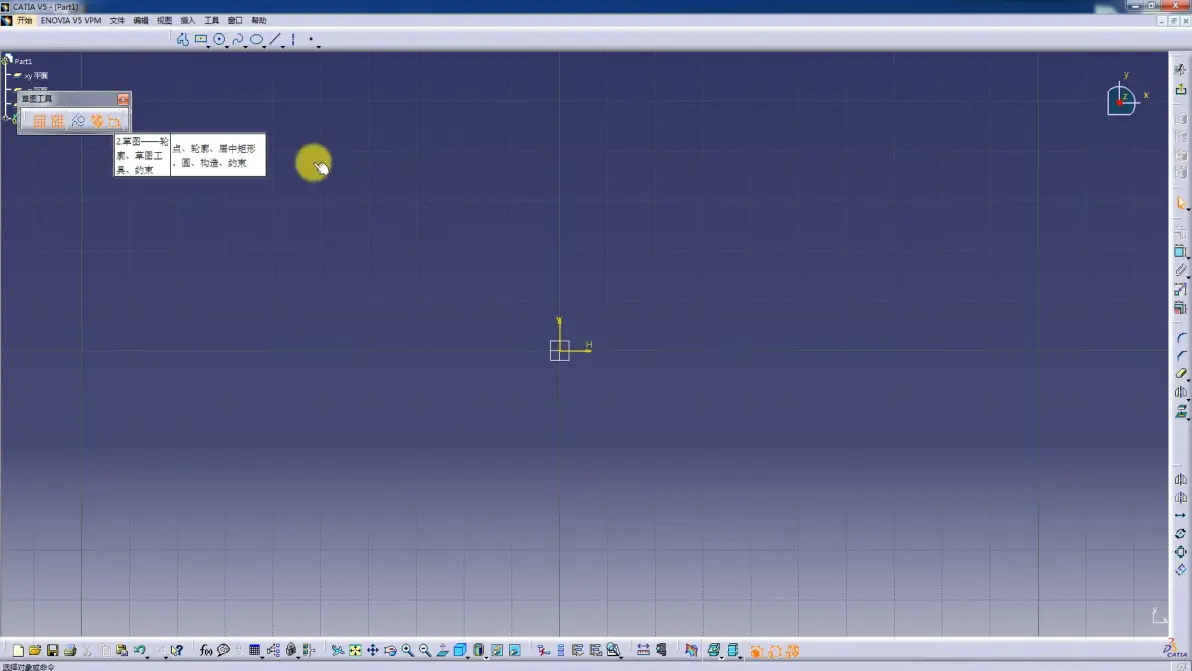Expand the Line tool flyout arrow
This screenshot has width=1192, height=671.
pos(283,46)
